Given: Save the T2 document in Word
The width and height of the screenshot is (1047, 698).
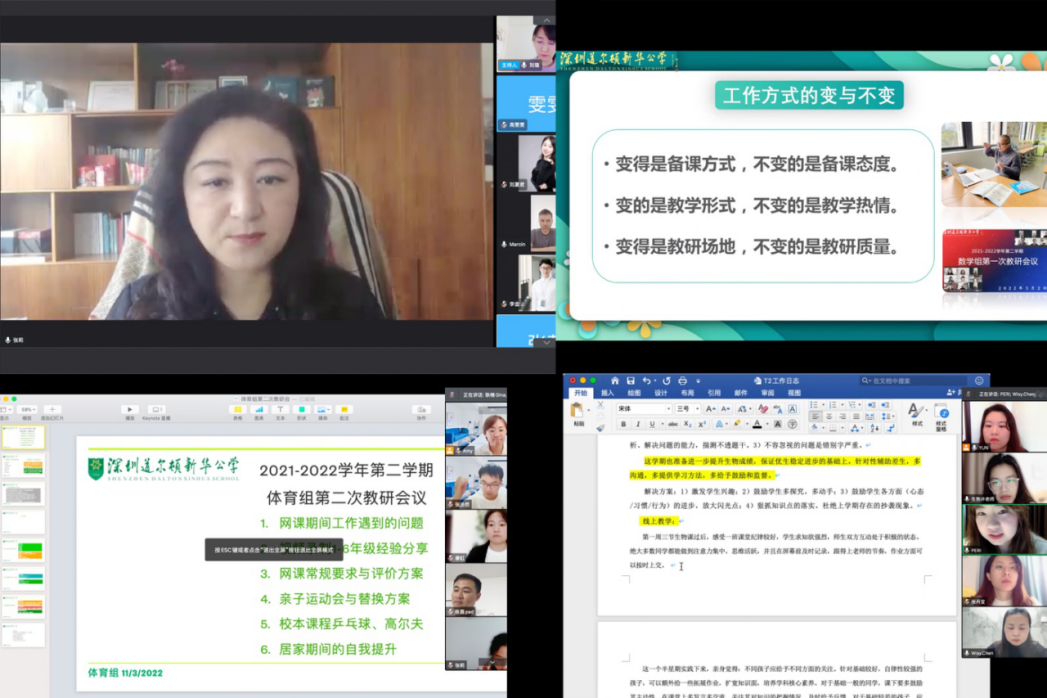Looking at the screenshot, I should click(x=630, y=380).
